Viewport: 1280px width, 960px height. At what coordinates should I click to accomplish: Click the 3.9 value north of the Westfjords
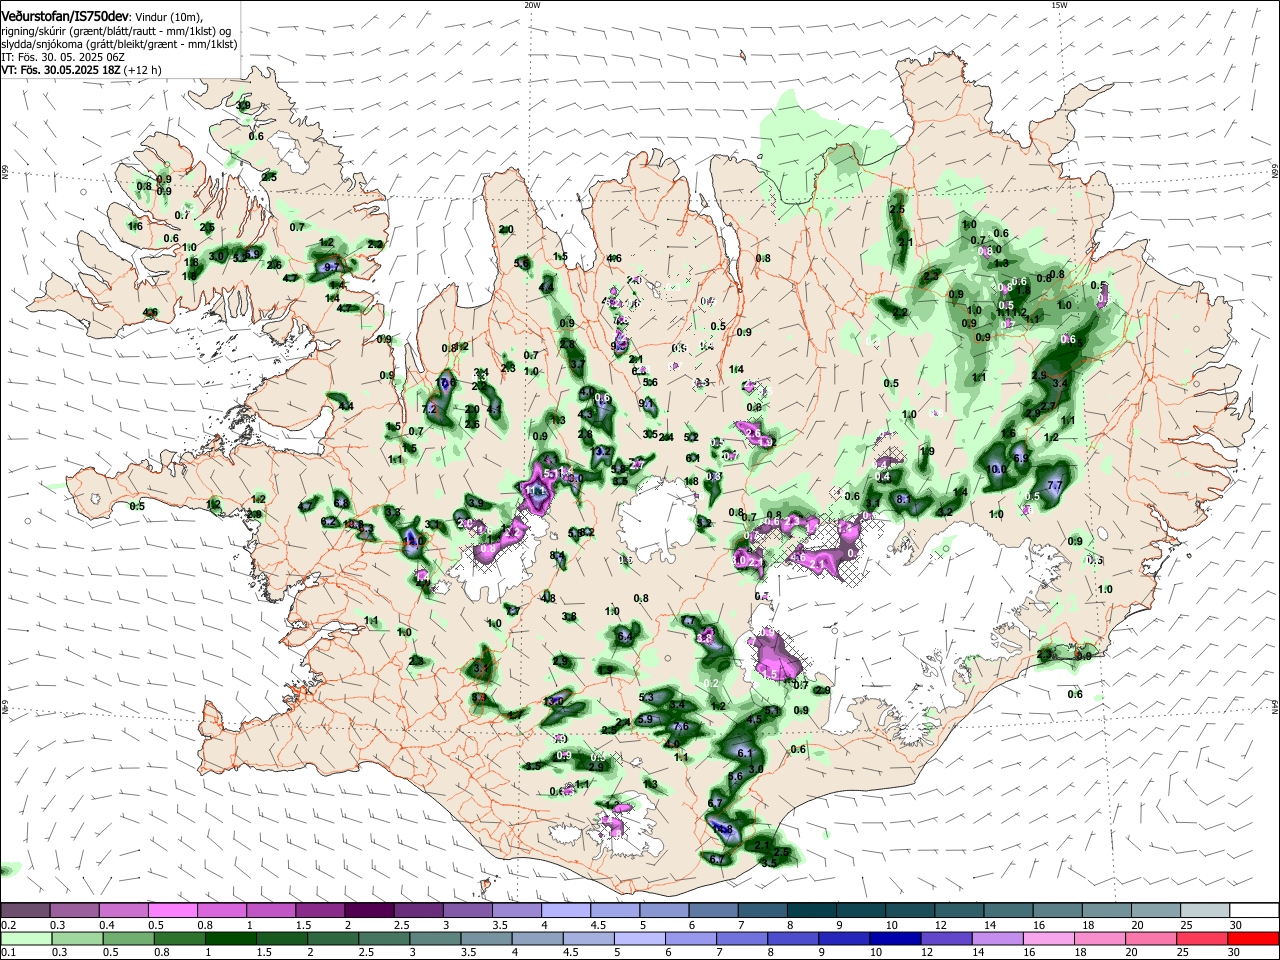pos(243,105)
